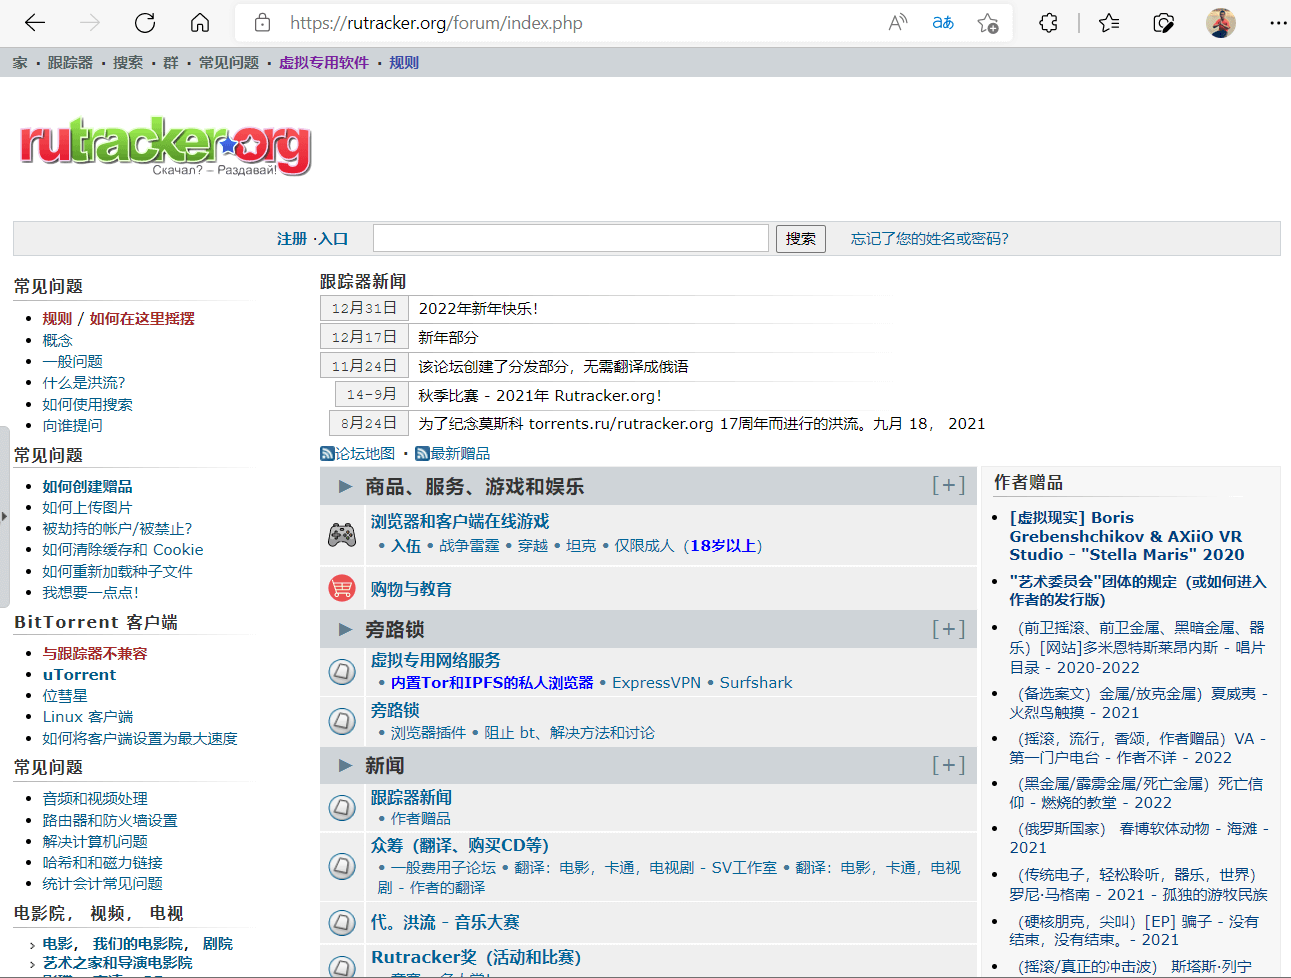1291x978 pixels.
Task: Open 搜索 in the top navigation
Action: [x=128, y=62]
